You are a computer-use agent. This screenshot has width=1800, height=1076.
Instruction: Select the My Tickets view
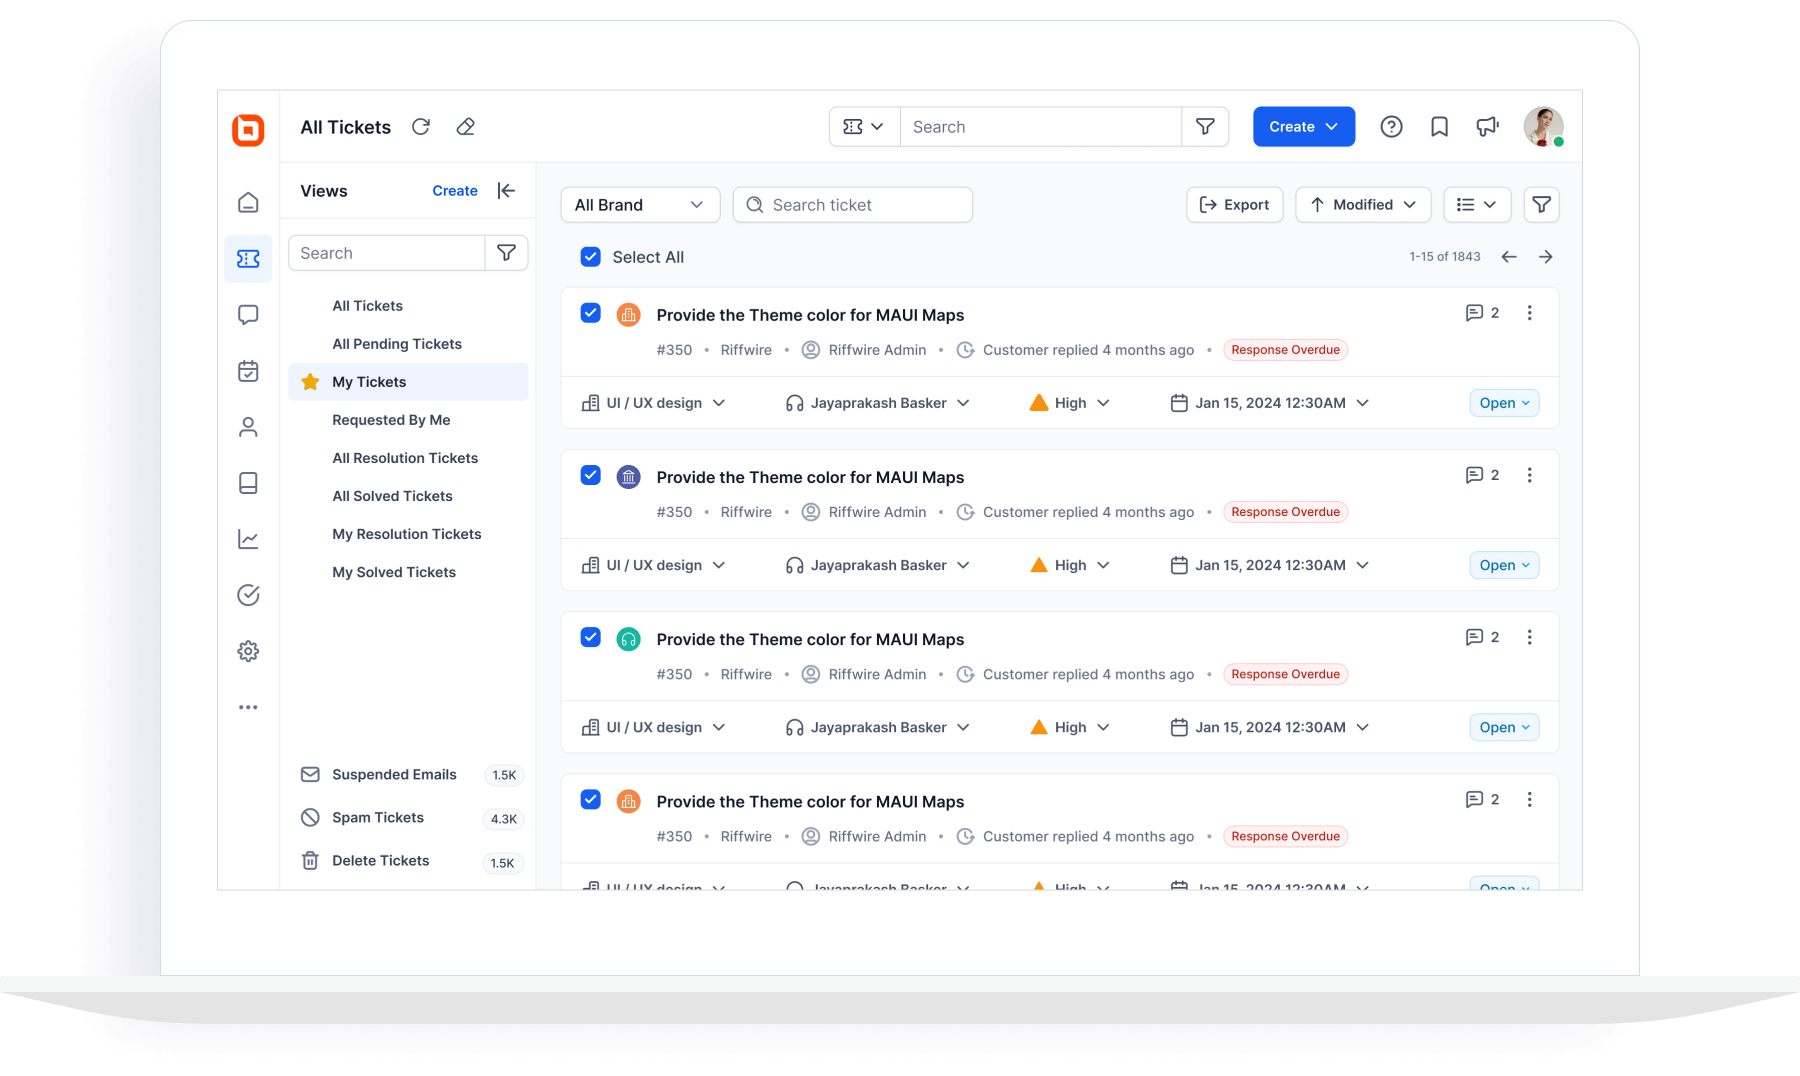pos(408,382)
